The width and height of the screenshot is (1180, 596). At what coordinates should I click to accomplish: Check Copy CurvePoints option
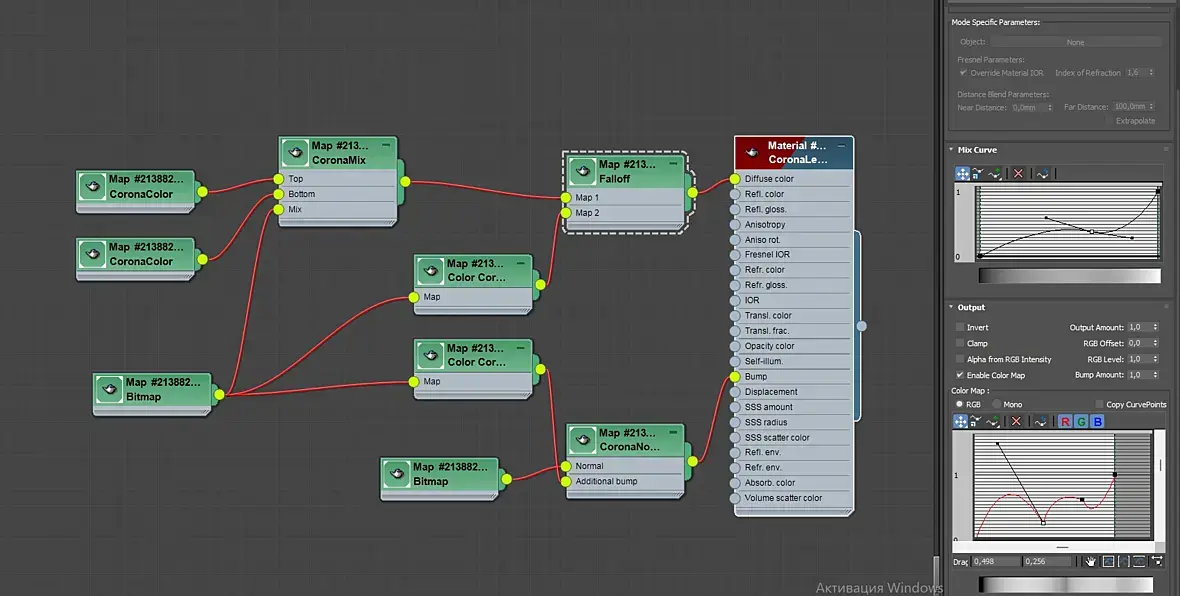point(1099,404)
